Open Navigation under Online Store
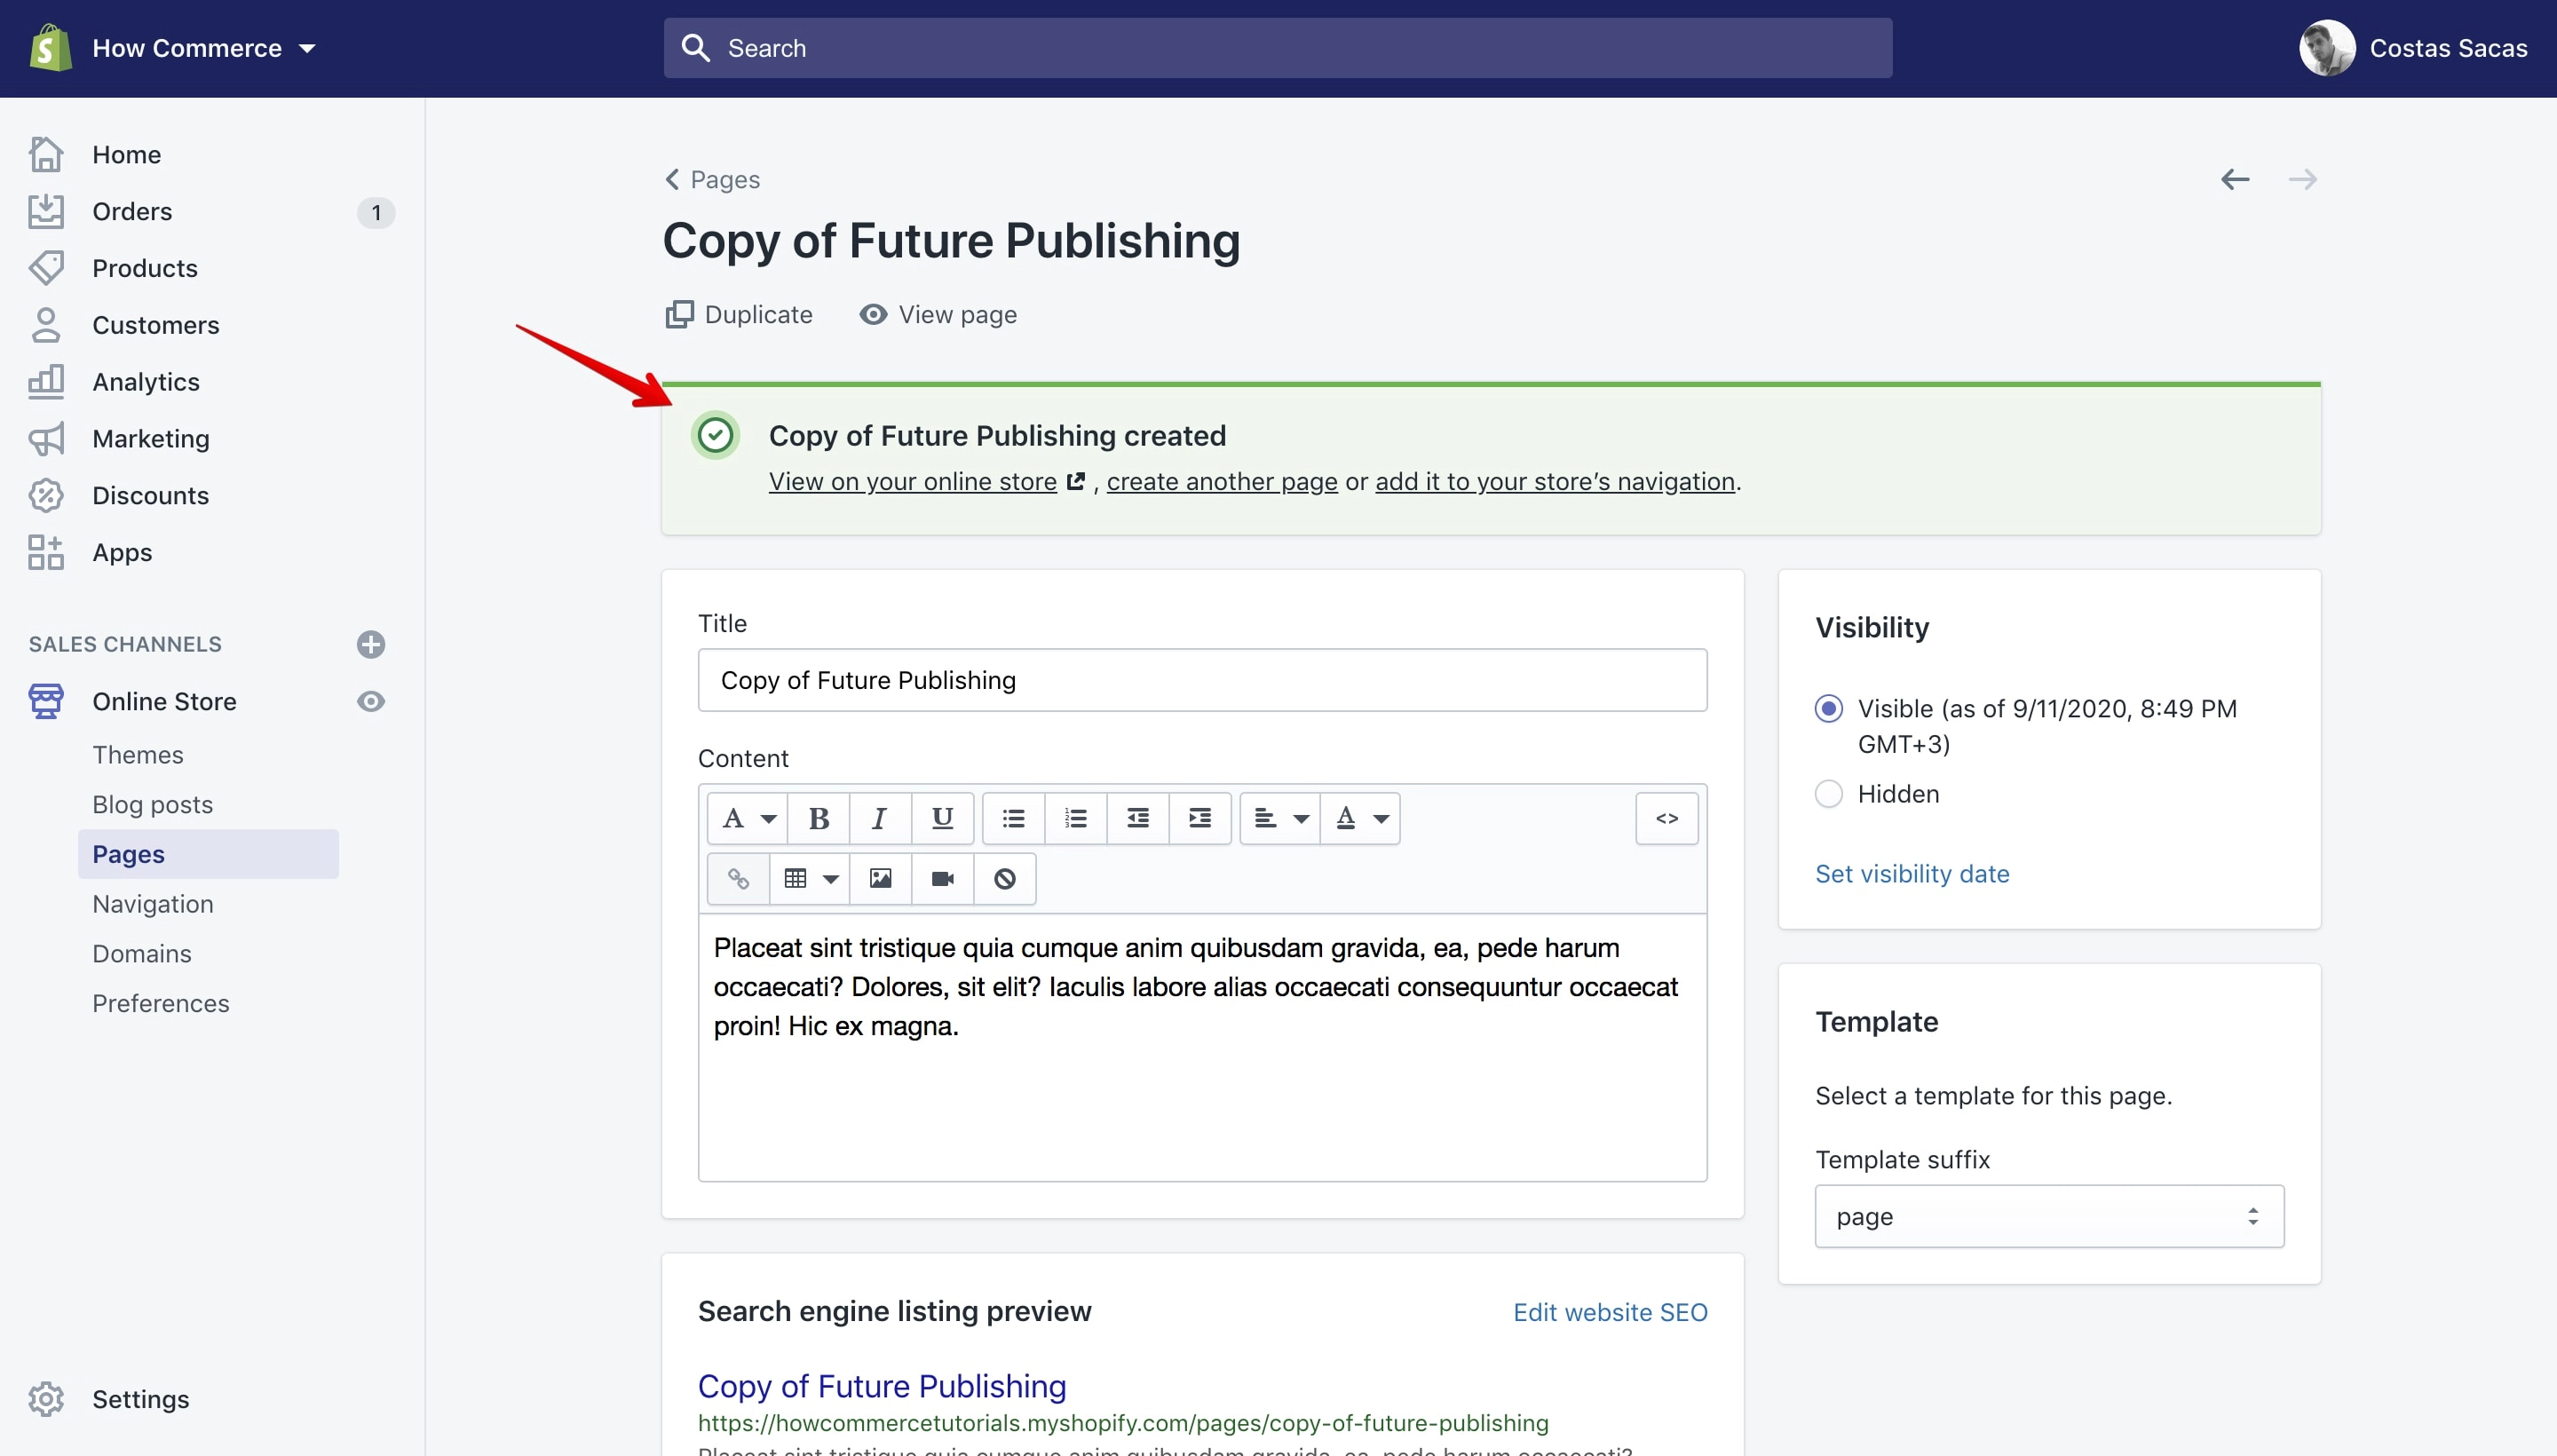Screen dimensions: 2557x1456 pos(153,904)
